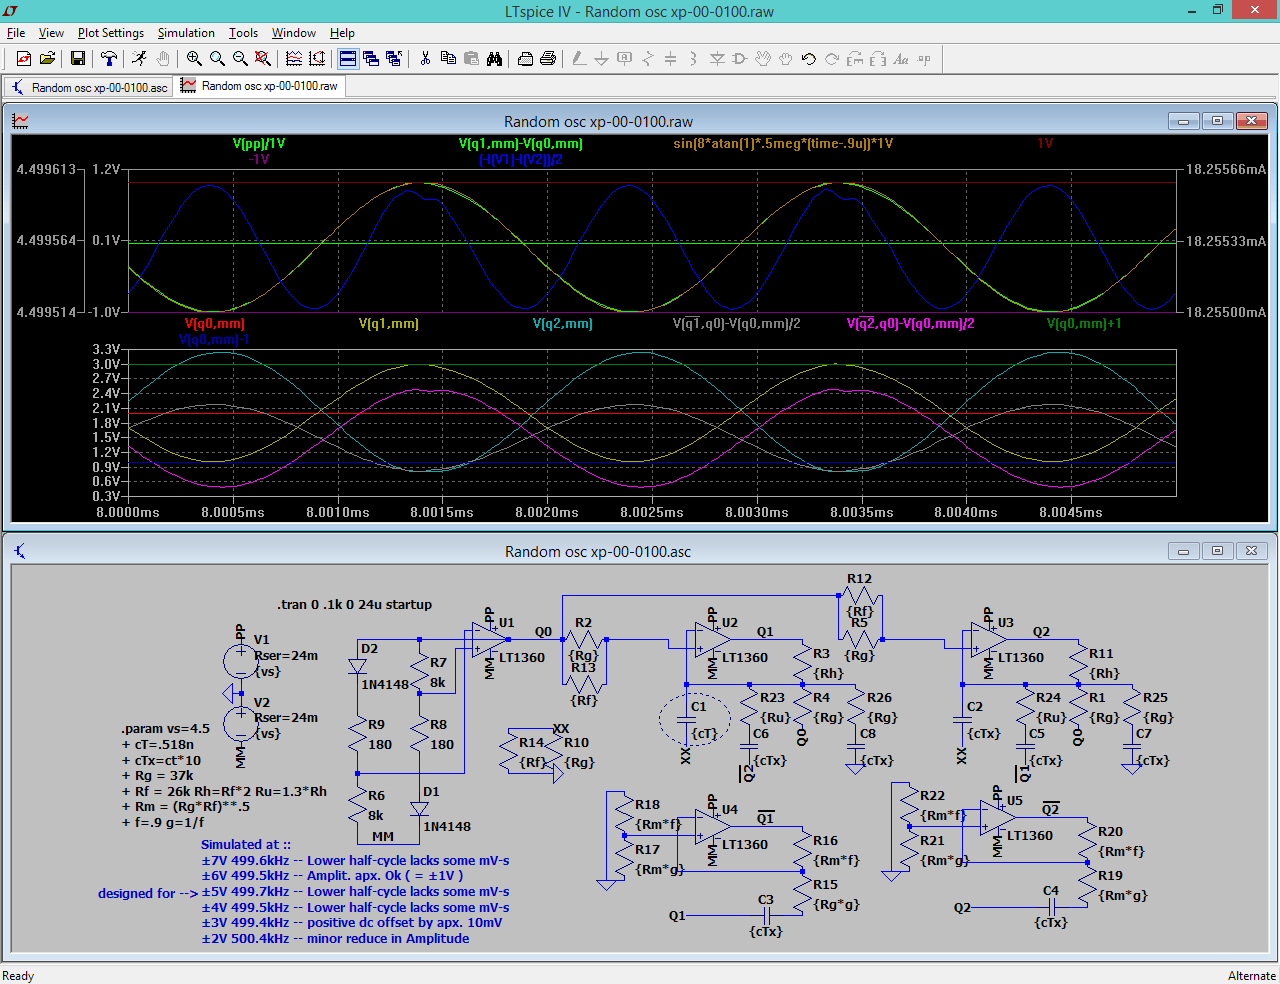The width and height of the screenshot is (1280, 984).
Task: Select the Inductor placement tool
Action: [694, 59]
